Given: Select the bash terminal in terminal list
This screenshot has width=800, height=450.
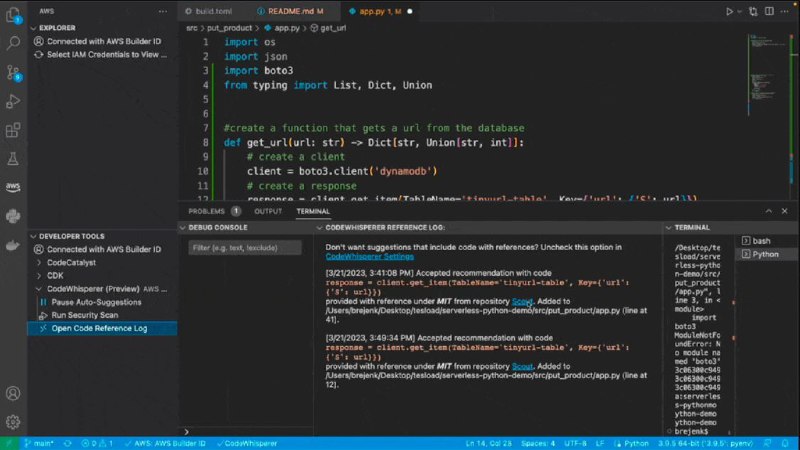Looking at the screenshot, I should [x=760, y=241].
